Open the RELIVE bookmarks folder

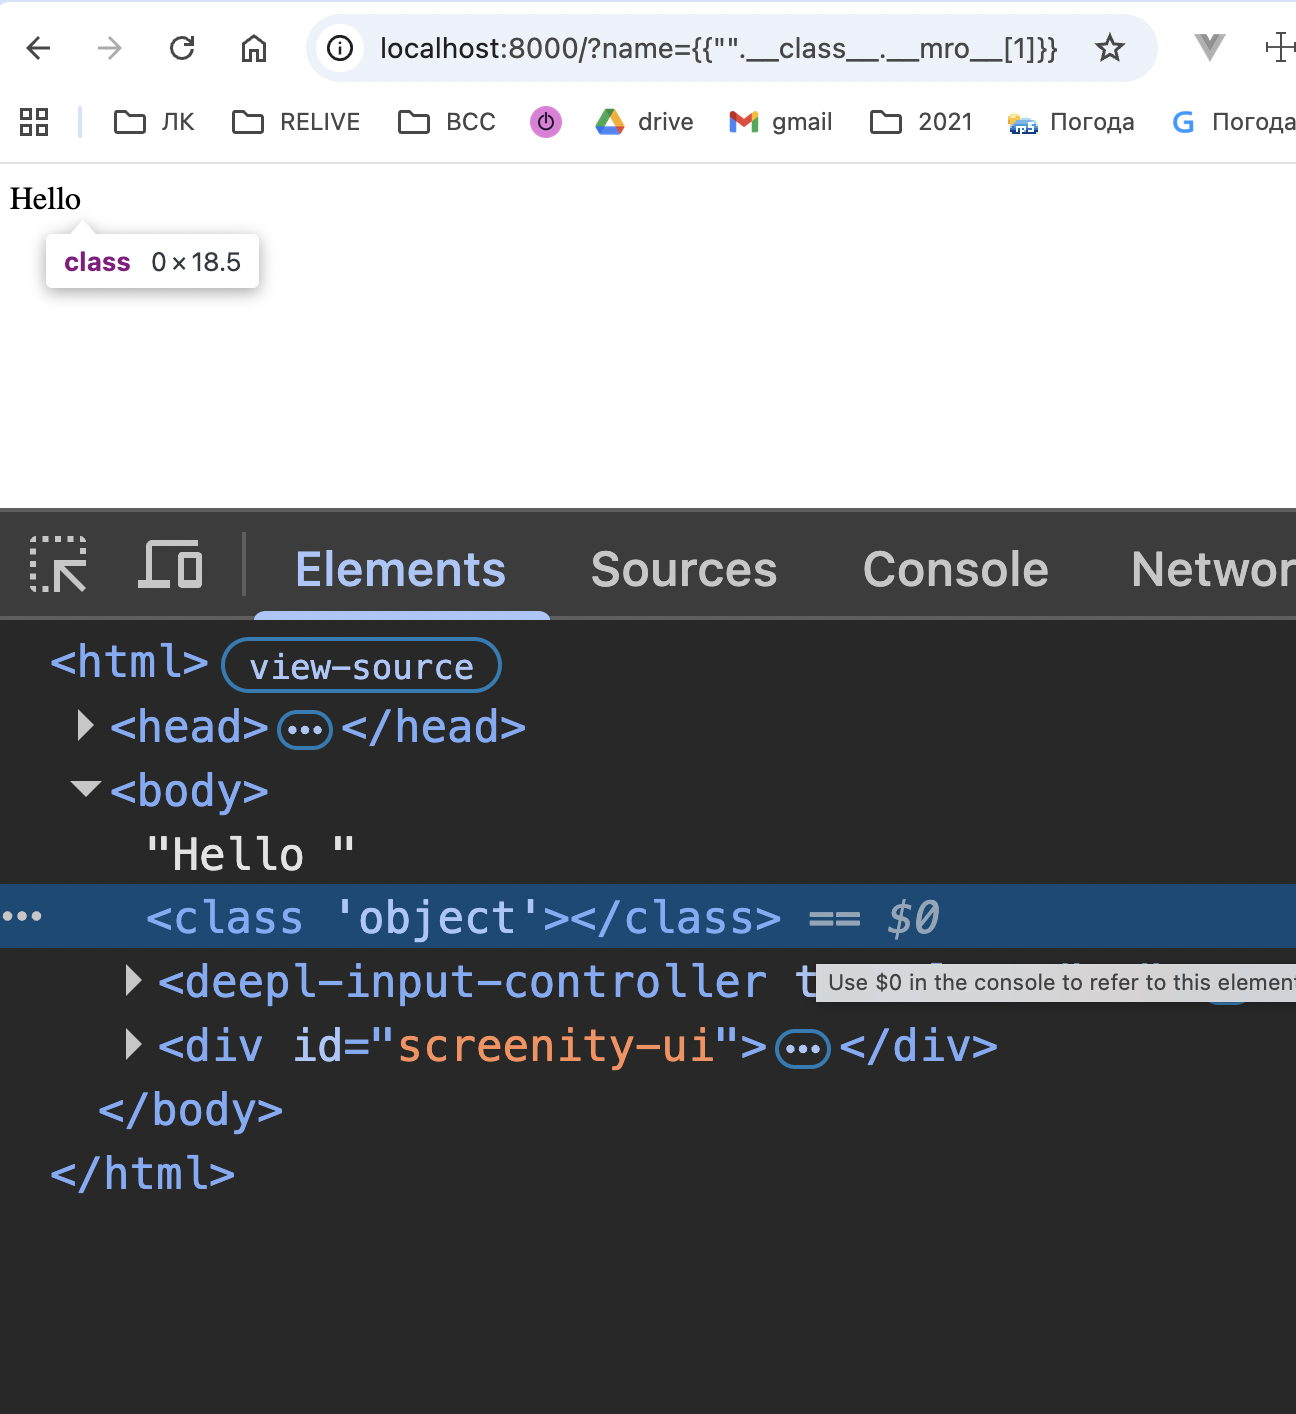(x=296, y=122)
